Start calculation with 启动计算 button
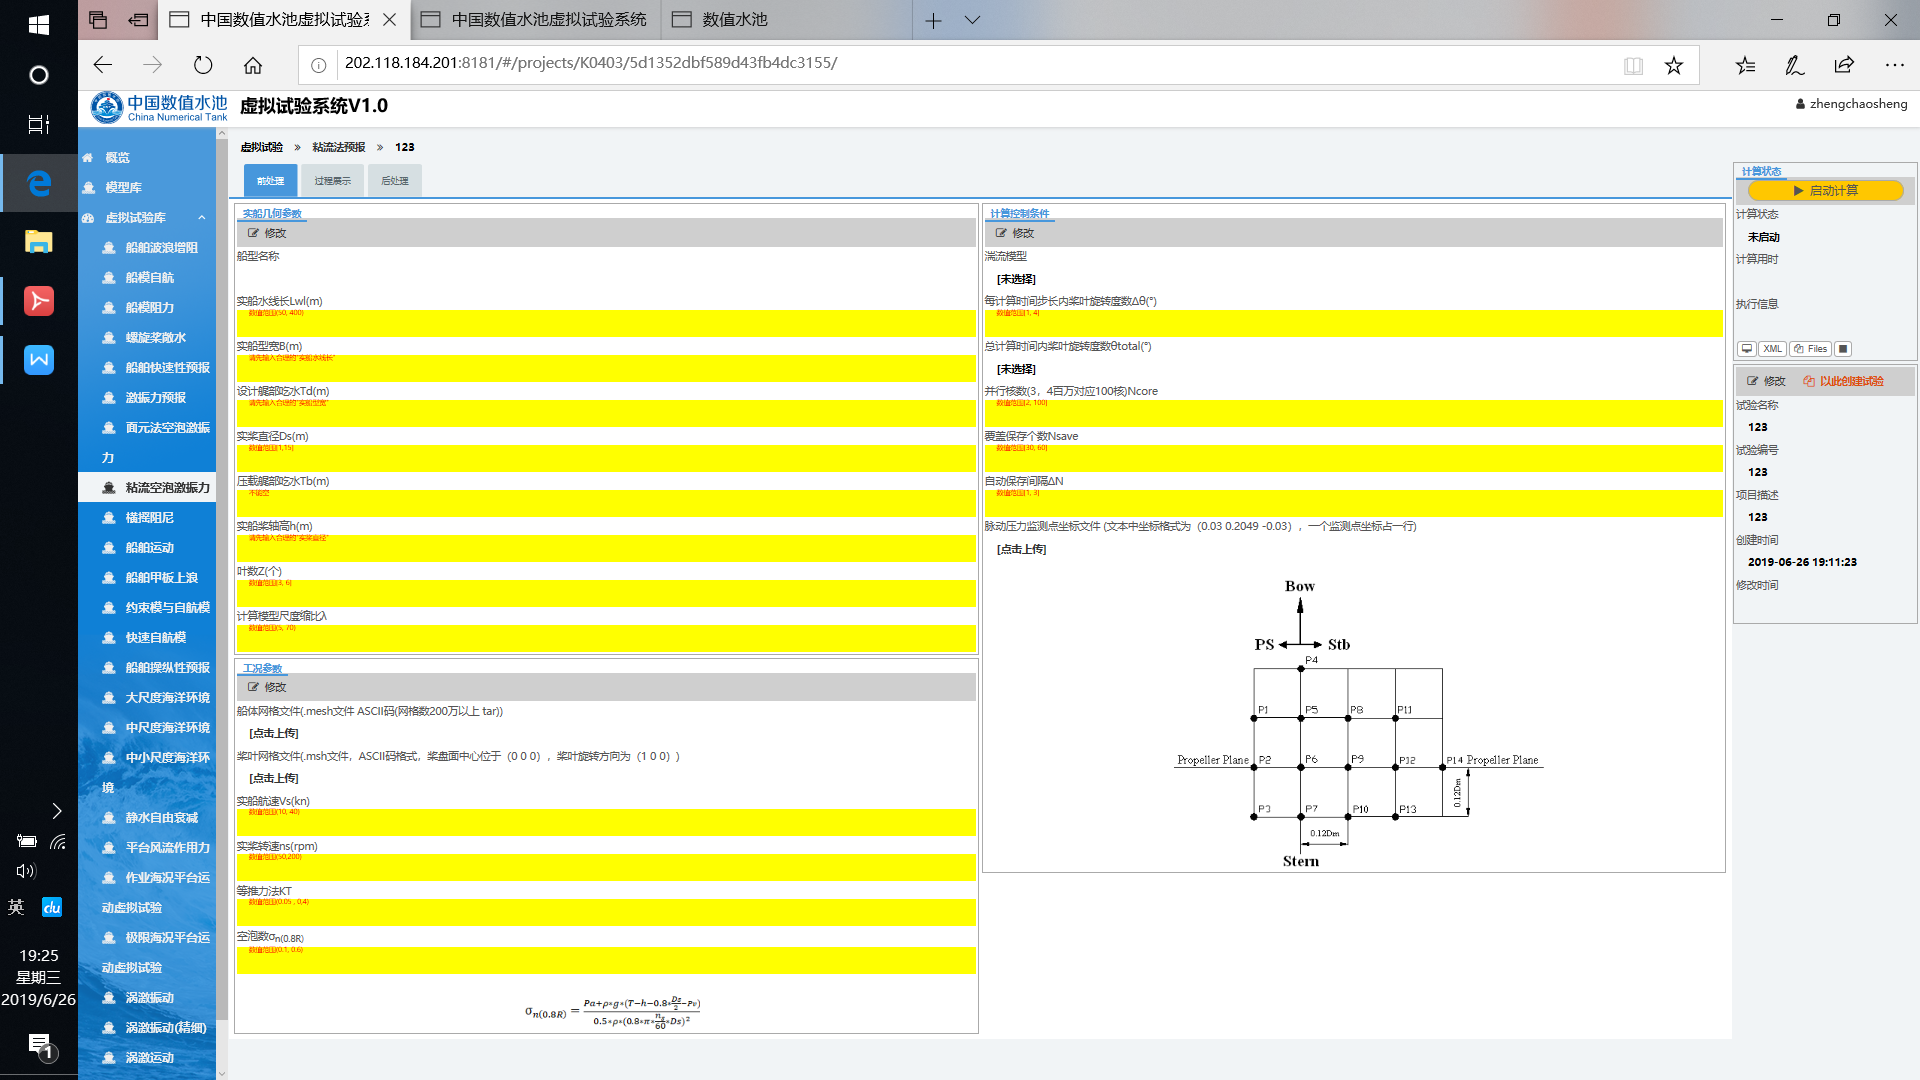 point(1825,191)
